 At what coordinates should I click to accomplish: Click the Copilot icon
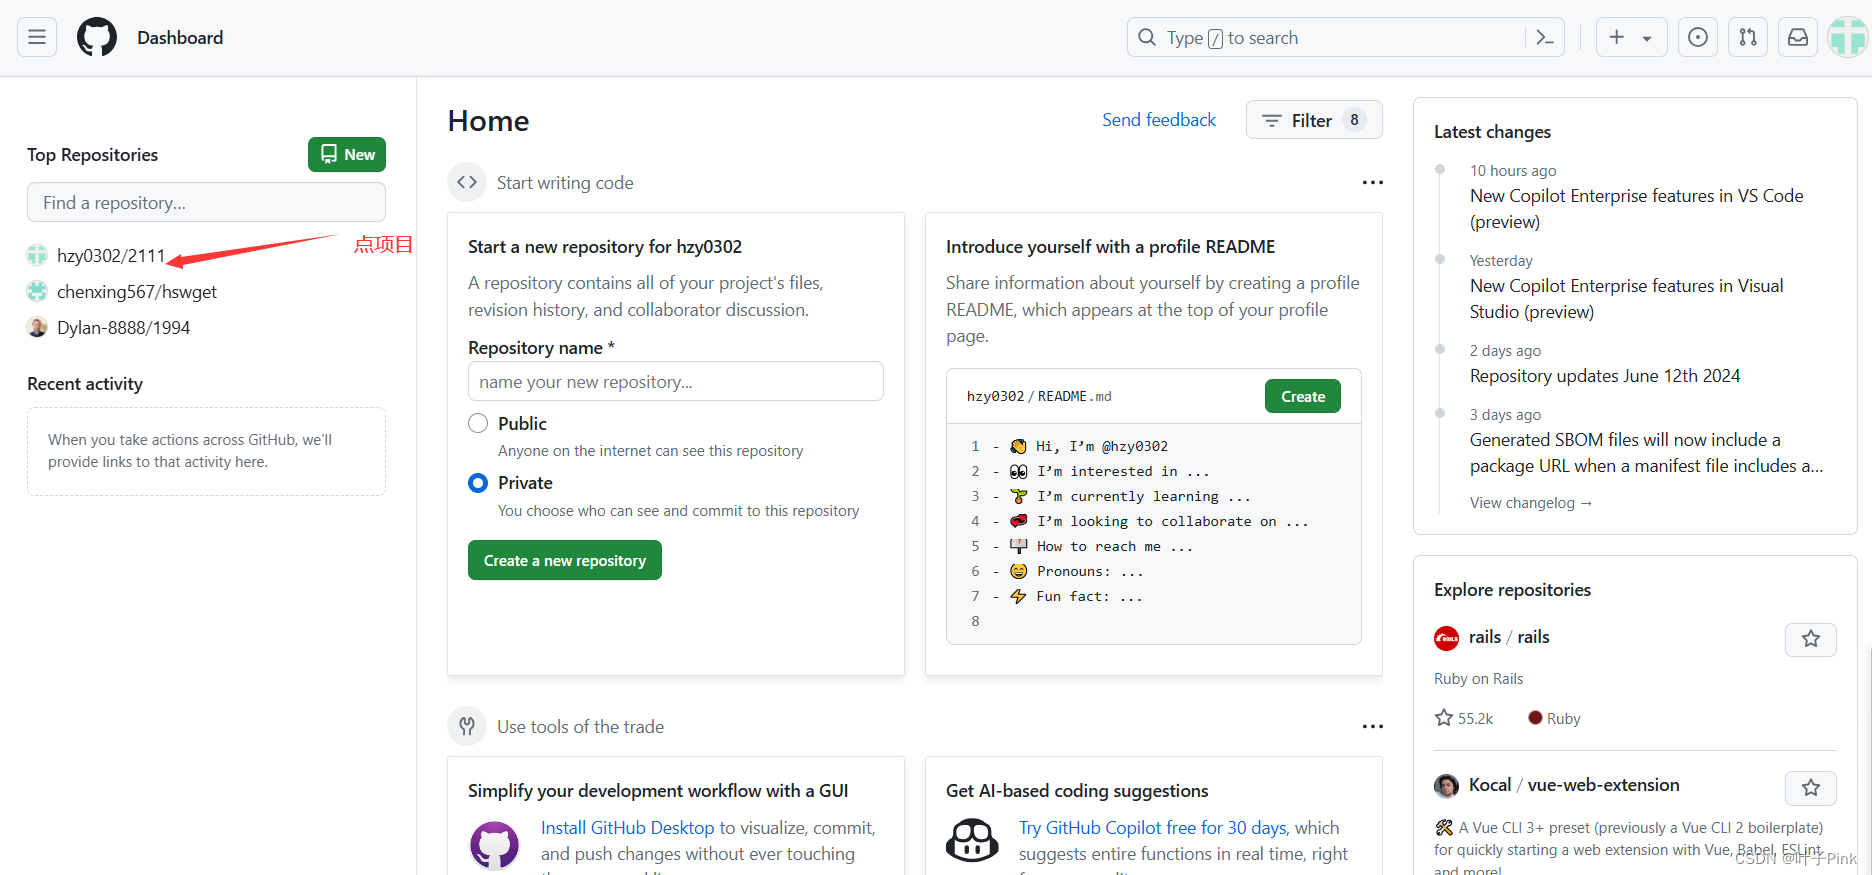point(972,841)
